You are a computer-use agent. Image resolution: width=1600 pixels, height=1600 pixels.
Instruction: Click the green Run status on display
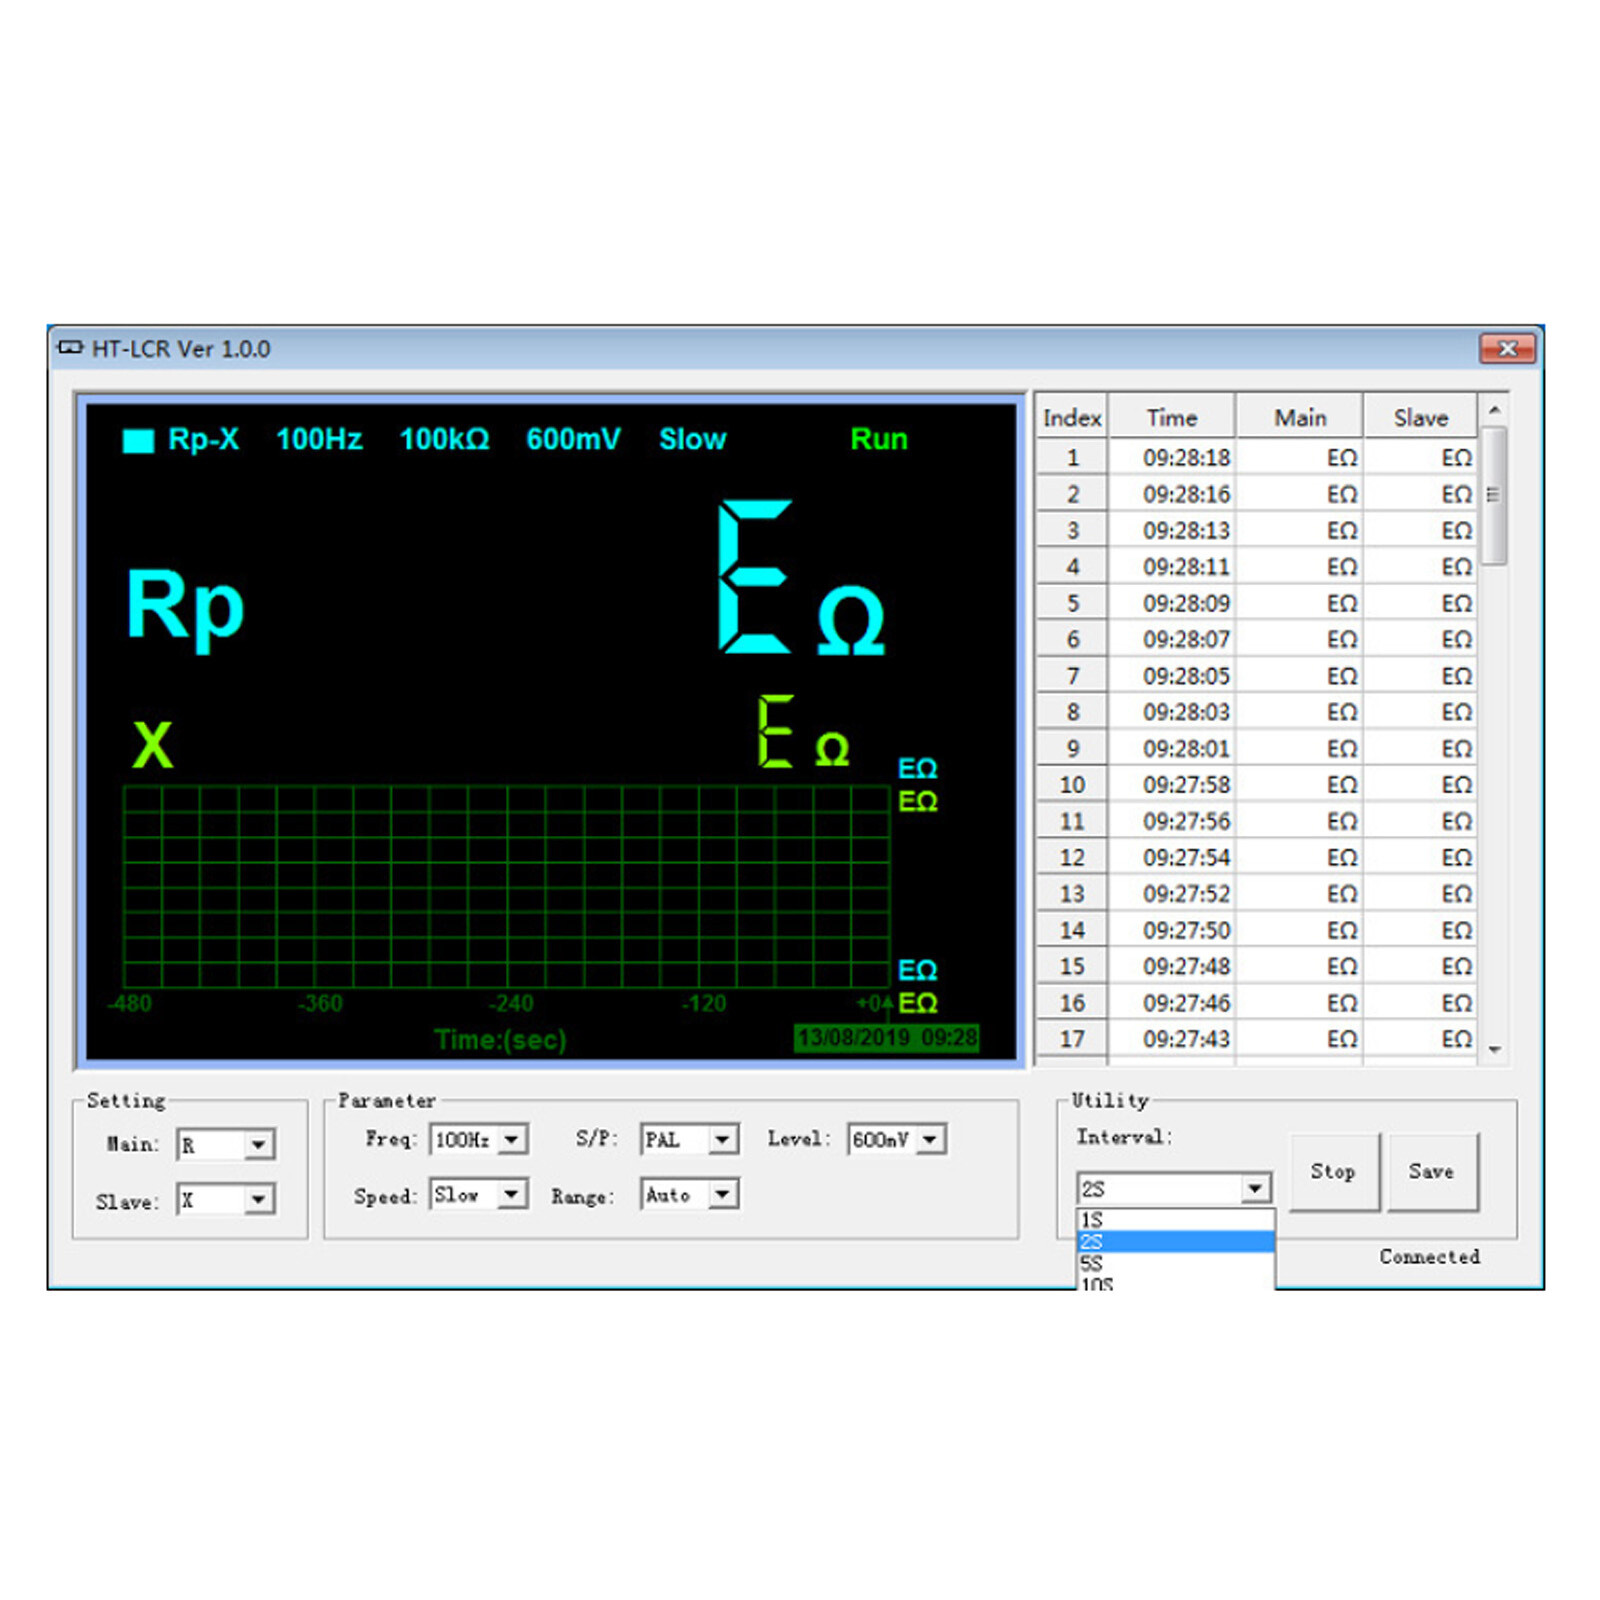[879, 439]
